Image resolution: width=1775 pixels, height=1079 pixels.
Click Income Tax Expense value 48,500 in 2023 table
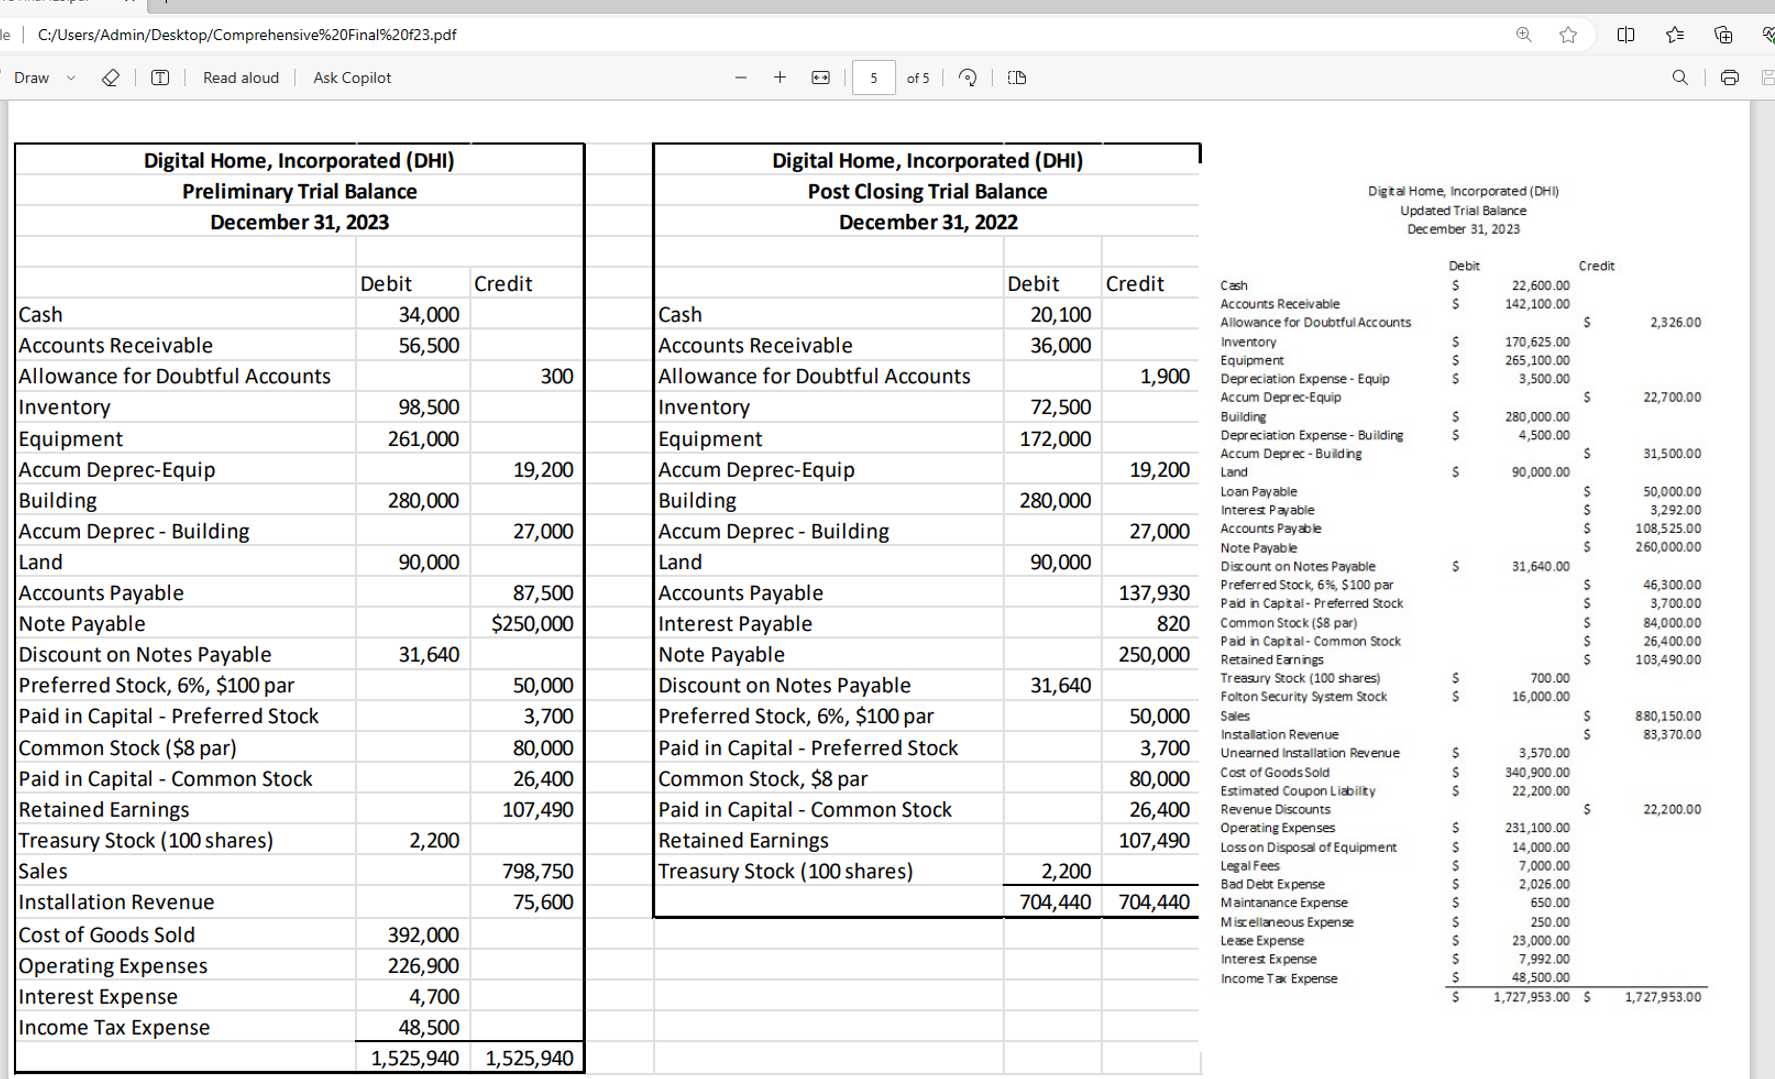(x=428, y=1028)
